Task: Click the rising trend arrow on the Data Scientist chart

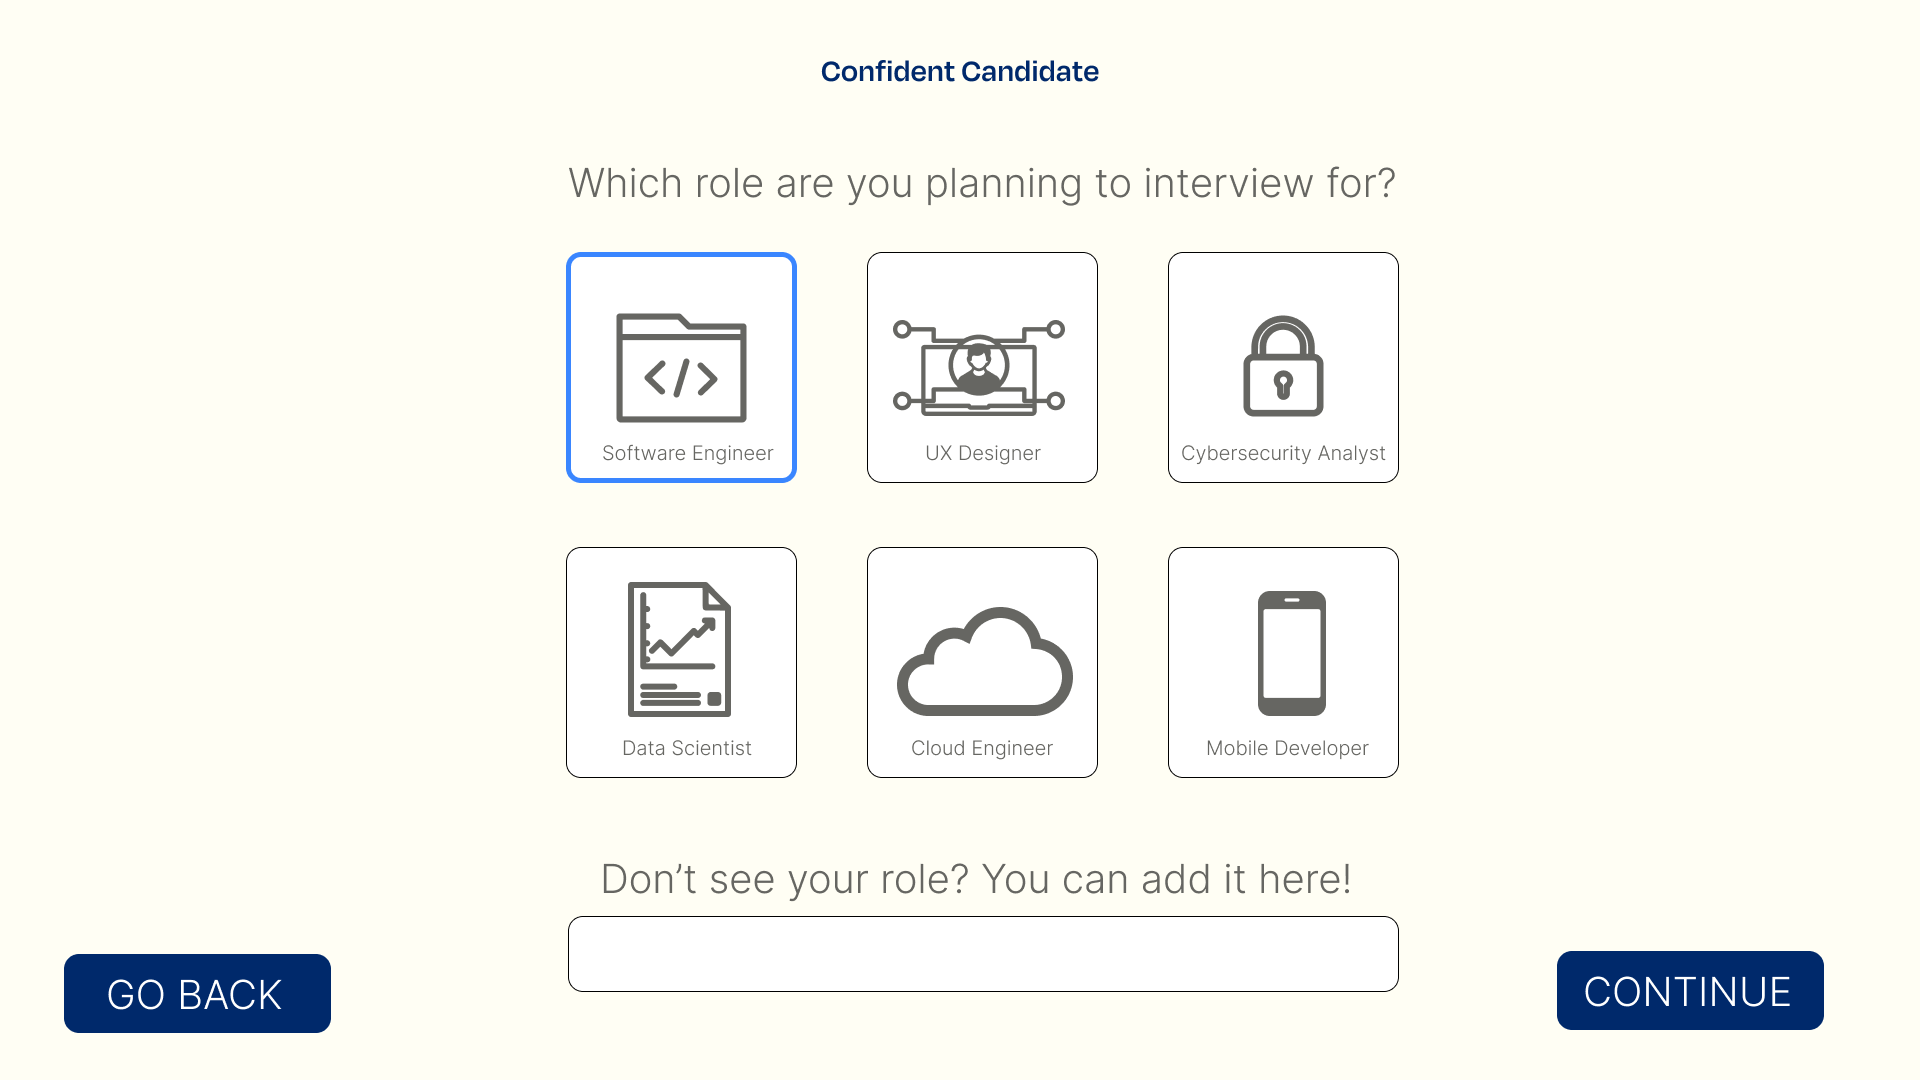Action: [683, 637]
